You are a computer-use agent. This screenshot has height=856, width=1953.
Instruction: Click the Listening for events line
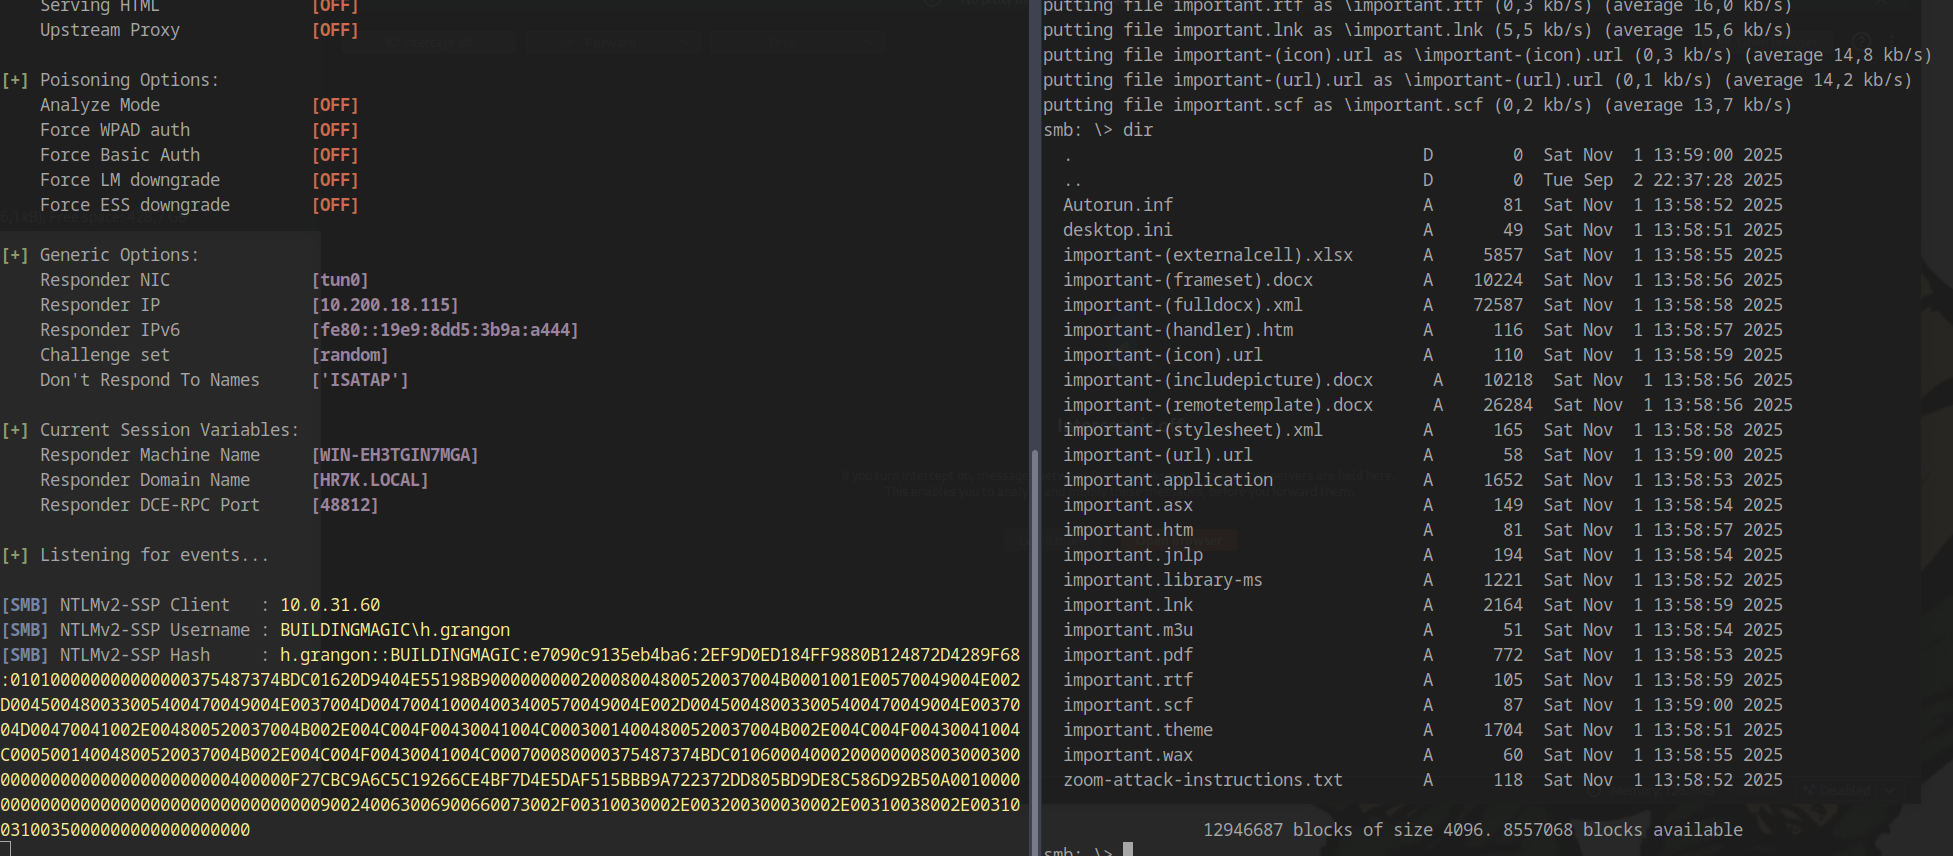[135, 555]
